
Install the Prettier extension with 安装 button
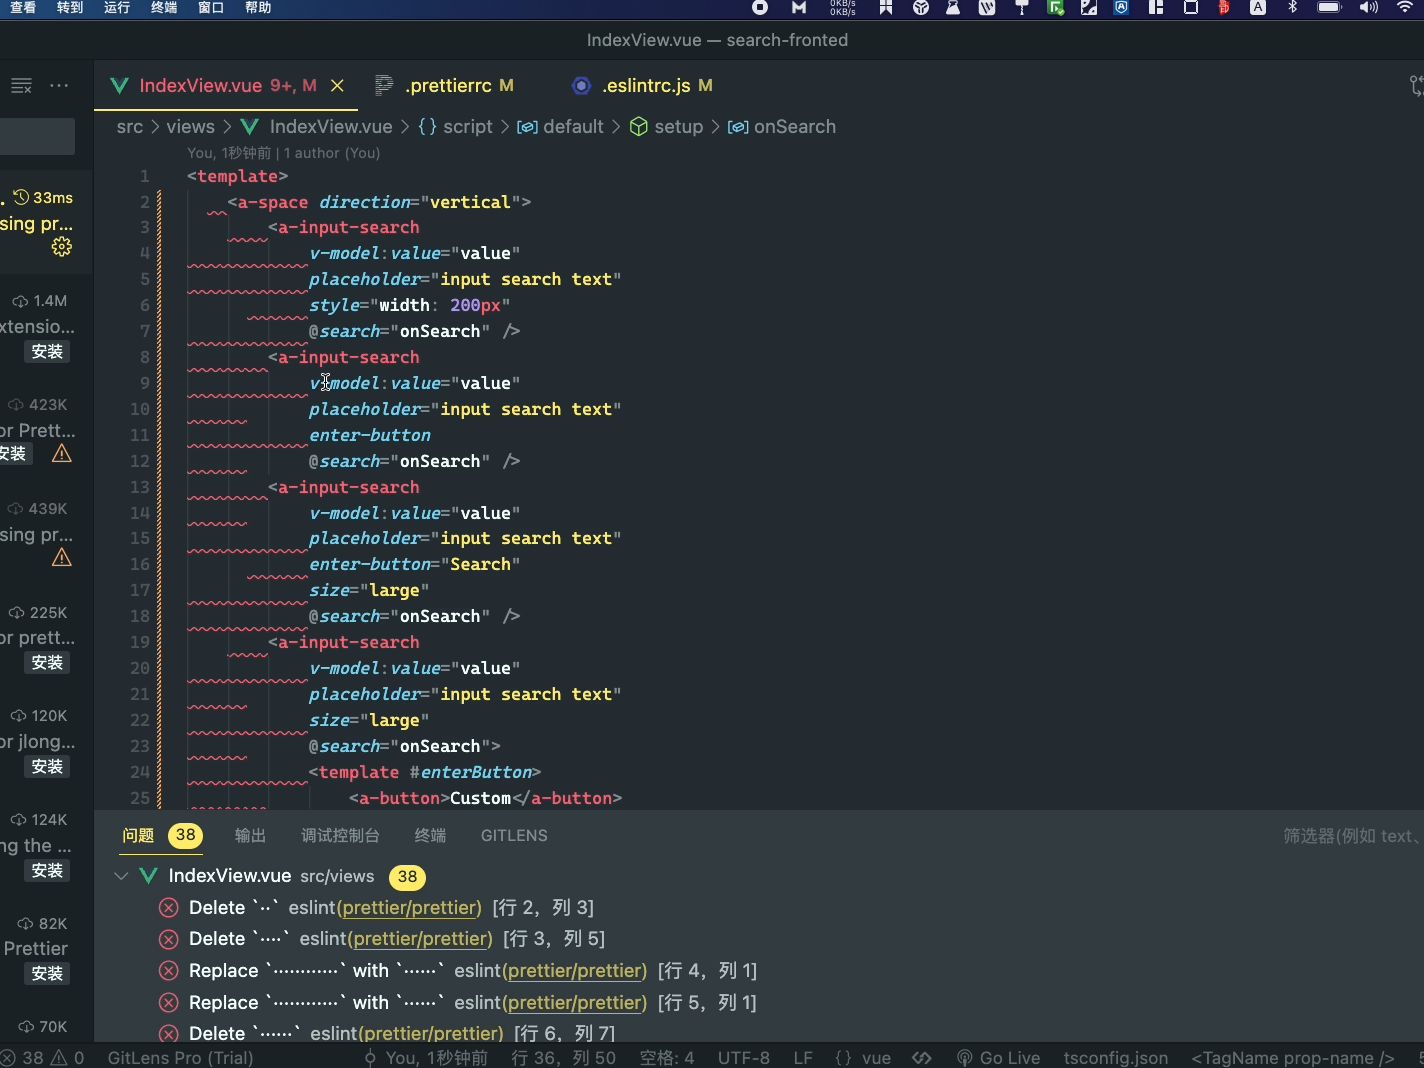[x=46, y=973]
